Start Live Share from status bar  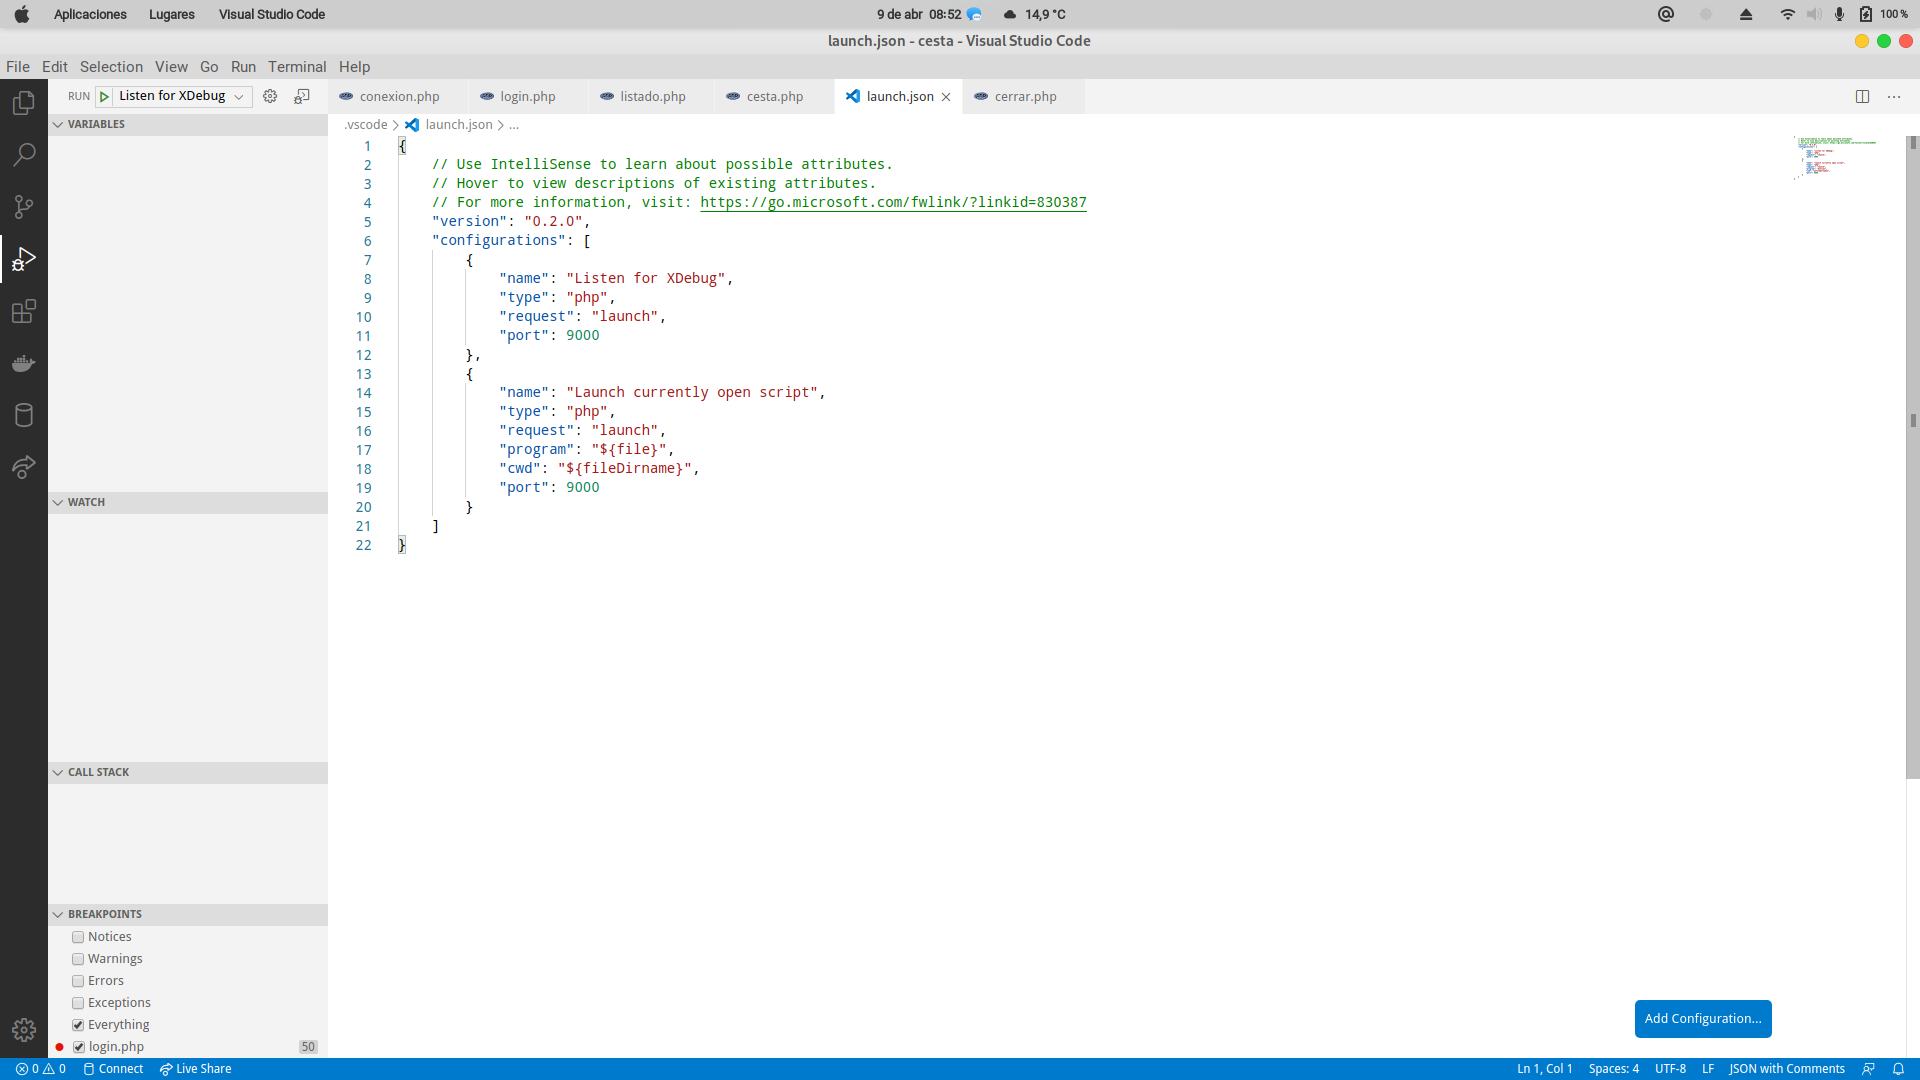(196, 1069)
